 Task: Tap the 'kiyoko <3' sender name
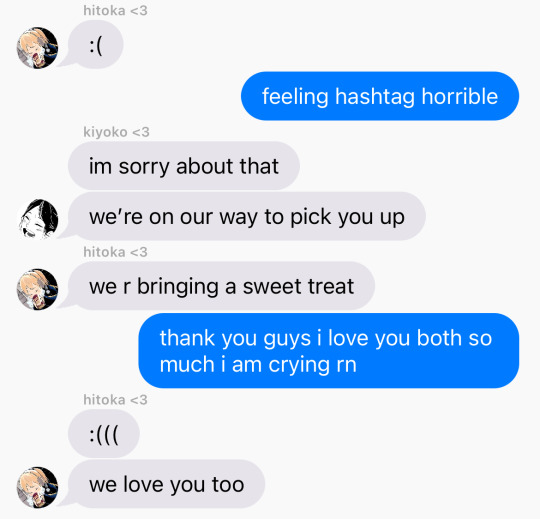click(x=116, y=132)
